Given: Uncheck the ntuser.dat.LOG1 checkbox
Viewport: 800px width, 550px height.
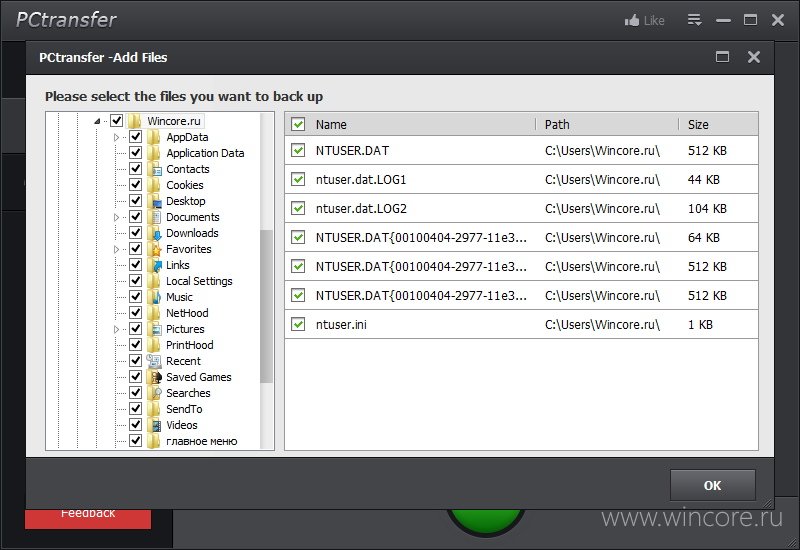Looking at the screenshot, I should [x=298, y=179].
